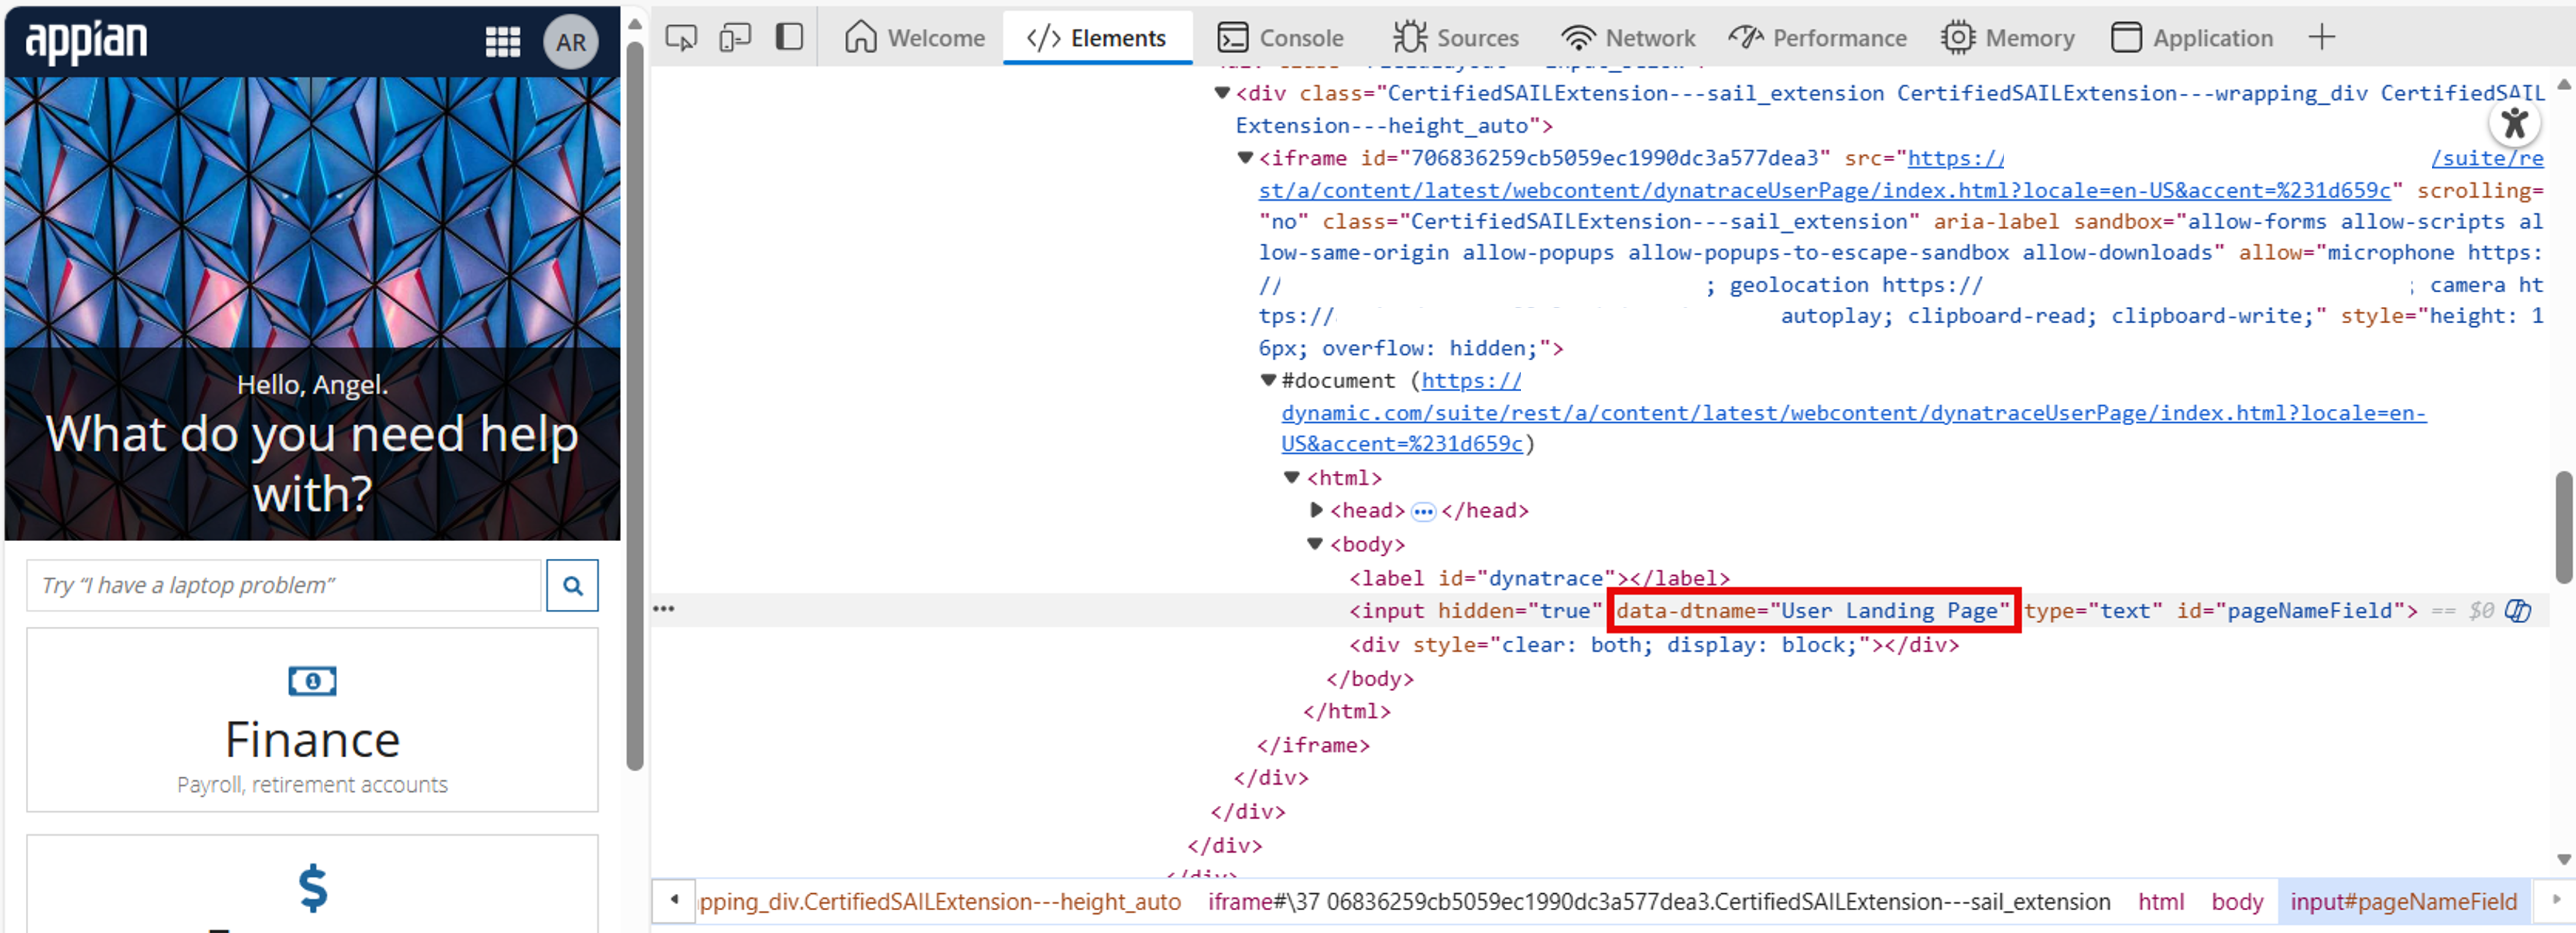2576x933 pixels.
Task: Collapse the iframe element node
Action: click(x=1245, y=158)
